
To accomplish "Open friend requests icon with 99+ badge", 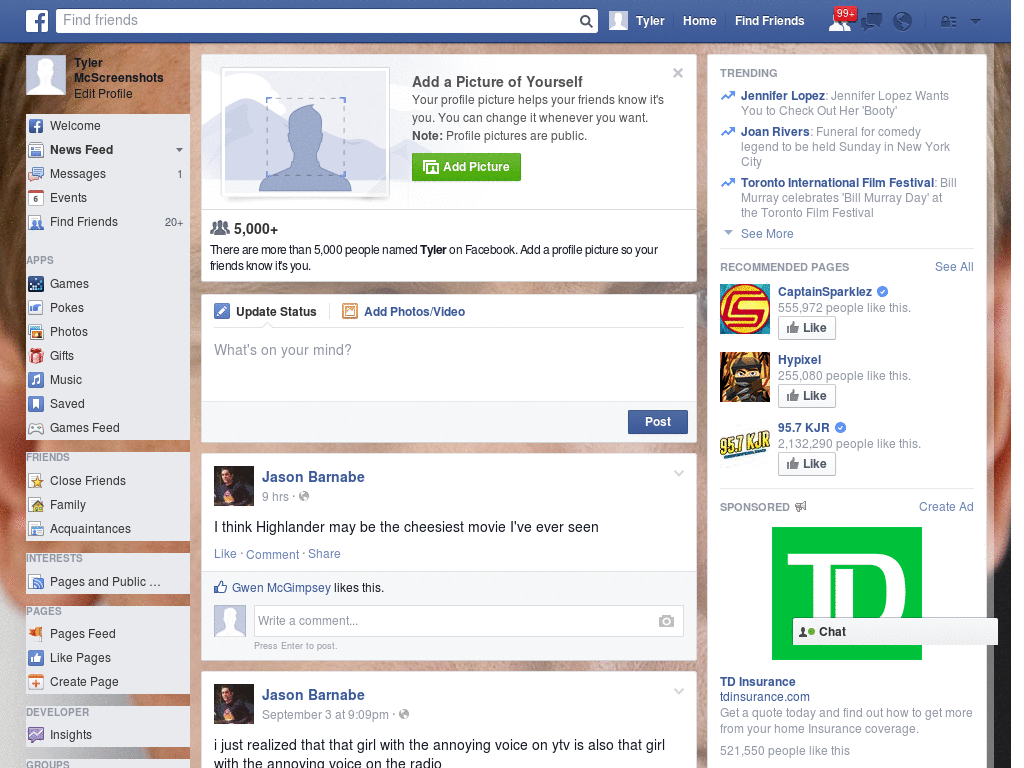I will 841,20.
